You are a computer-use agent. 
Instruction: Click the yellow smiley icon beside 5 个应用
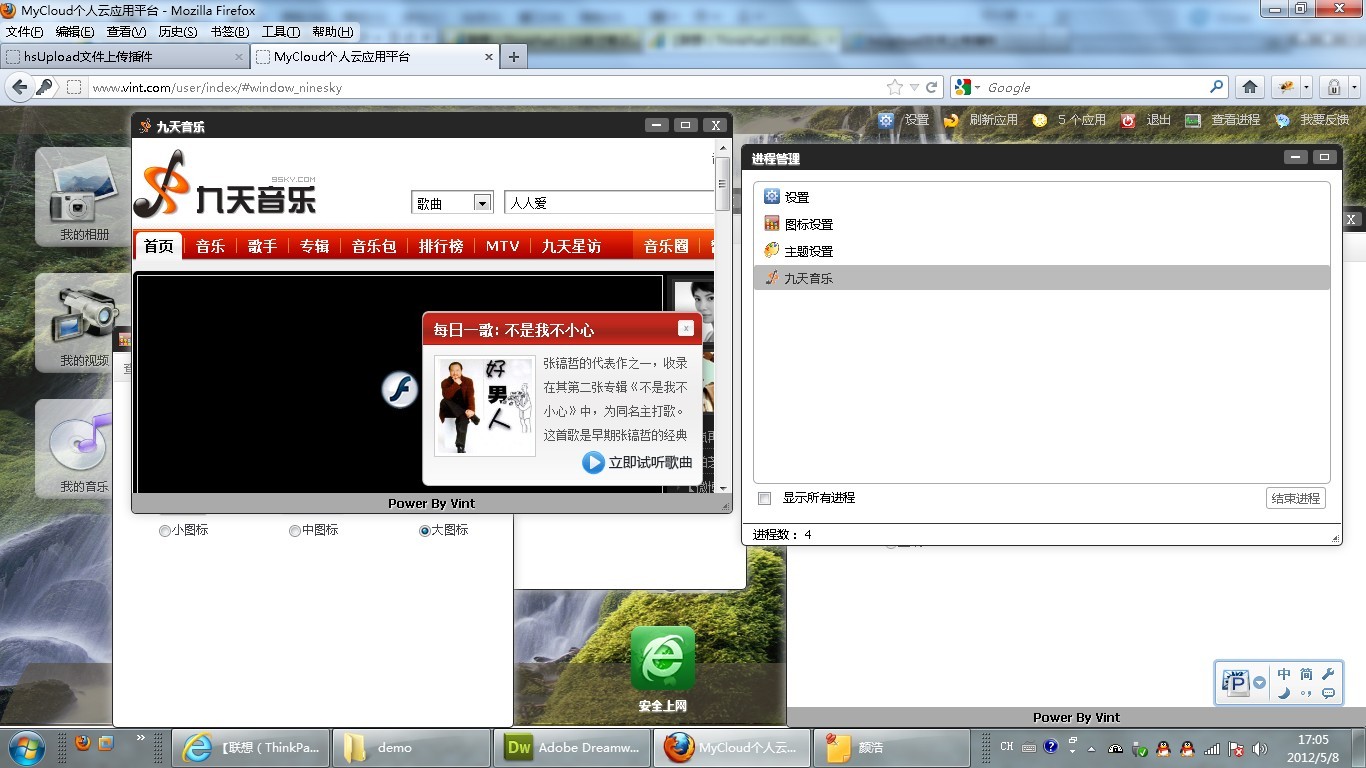pyautogui.click(x=1040, y=120)
